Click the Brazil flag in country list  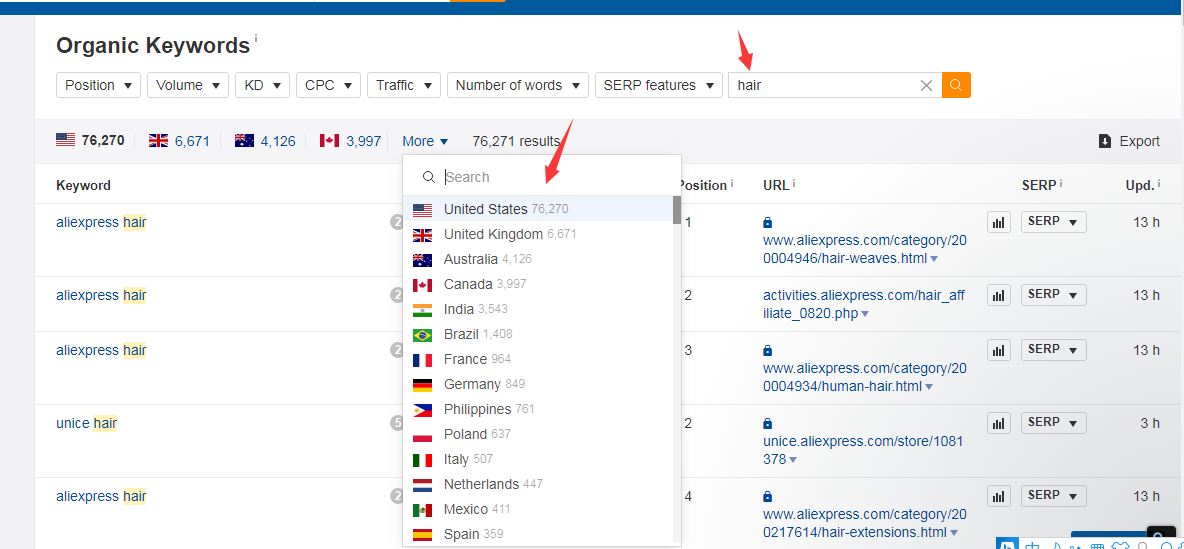point(423,335)
